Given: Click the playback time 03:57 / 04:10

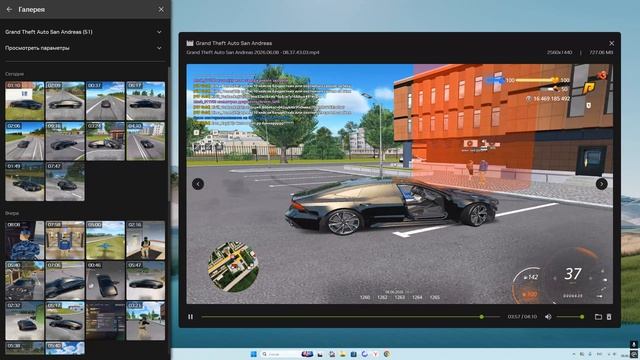Looking at the screenshot, I should (x=522, y=317).
